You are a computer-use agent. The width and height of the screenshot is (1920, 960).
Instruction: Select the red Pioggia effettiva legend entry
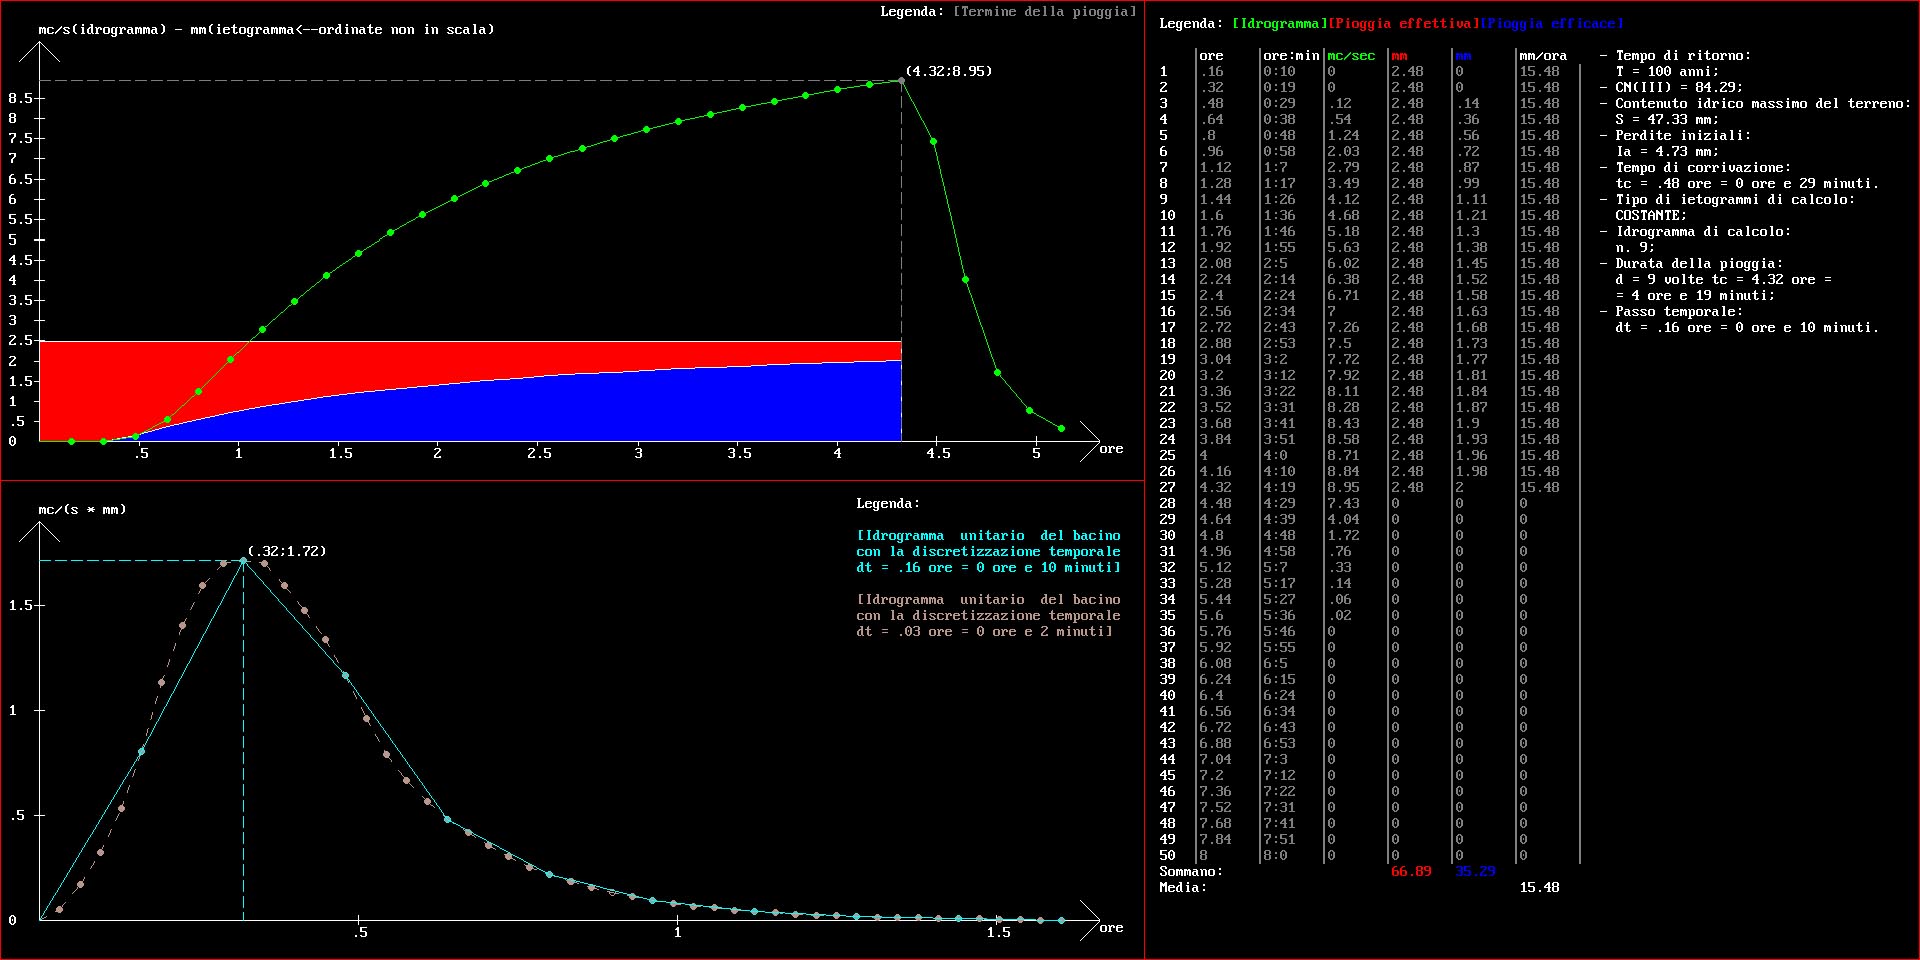pyautogui.click(x=1403, y=23)
